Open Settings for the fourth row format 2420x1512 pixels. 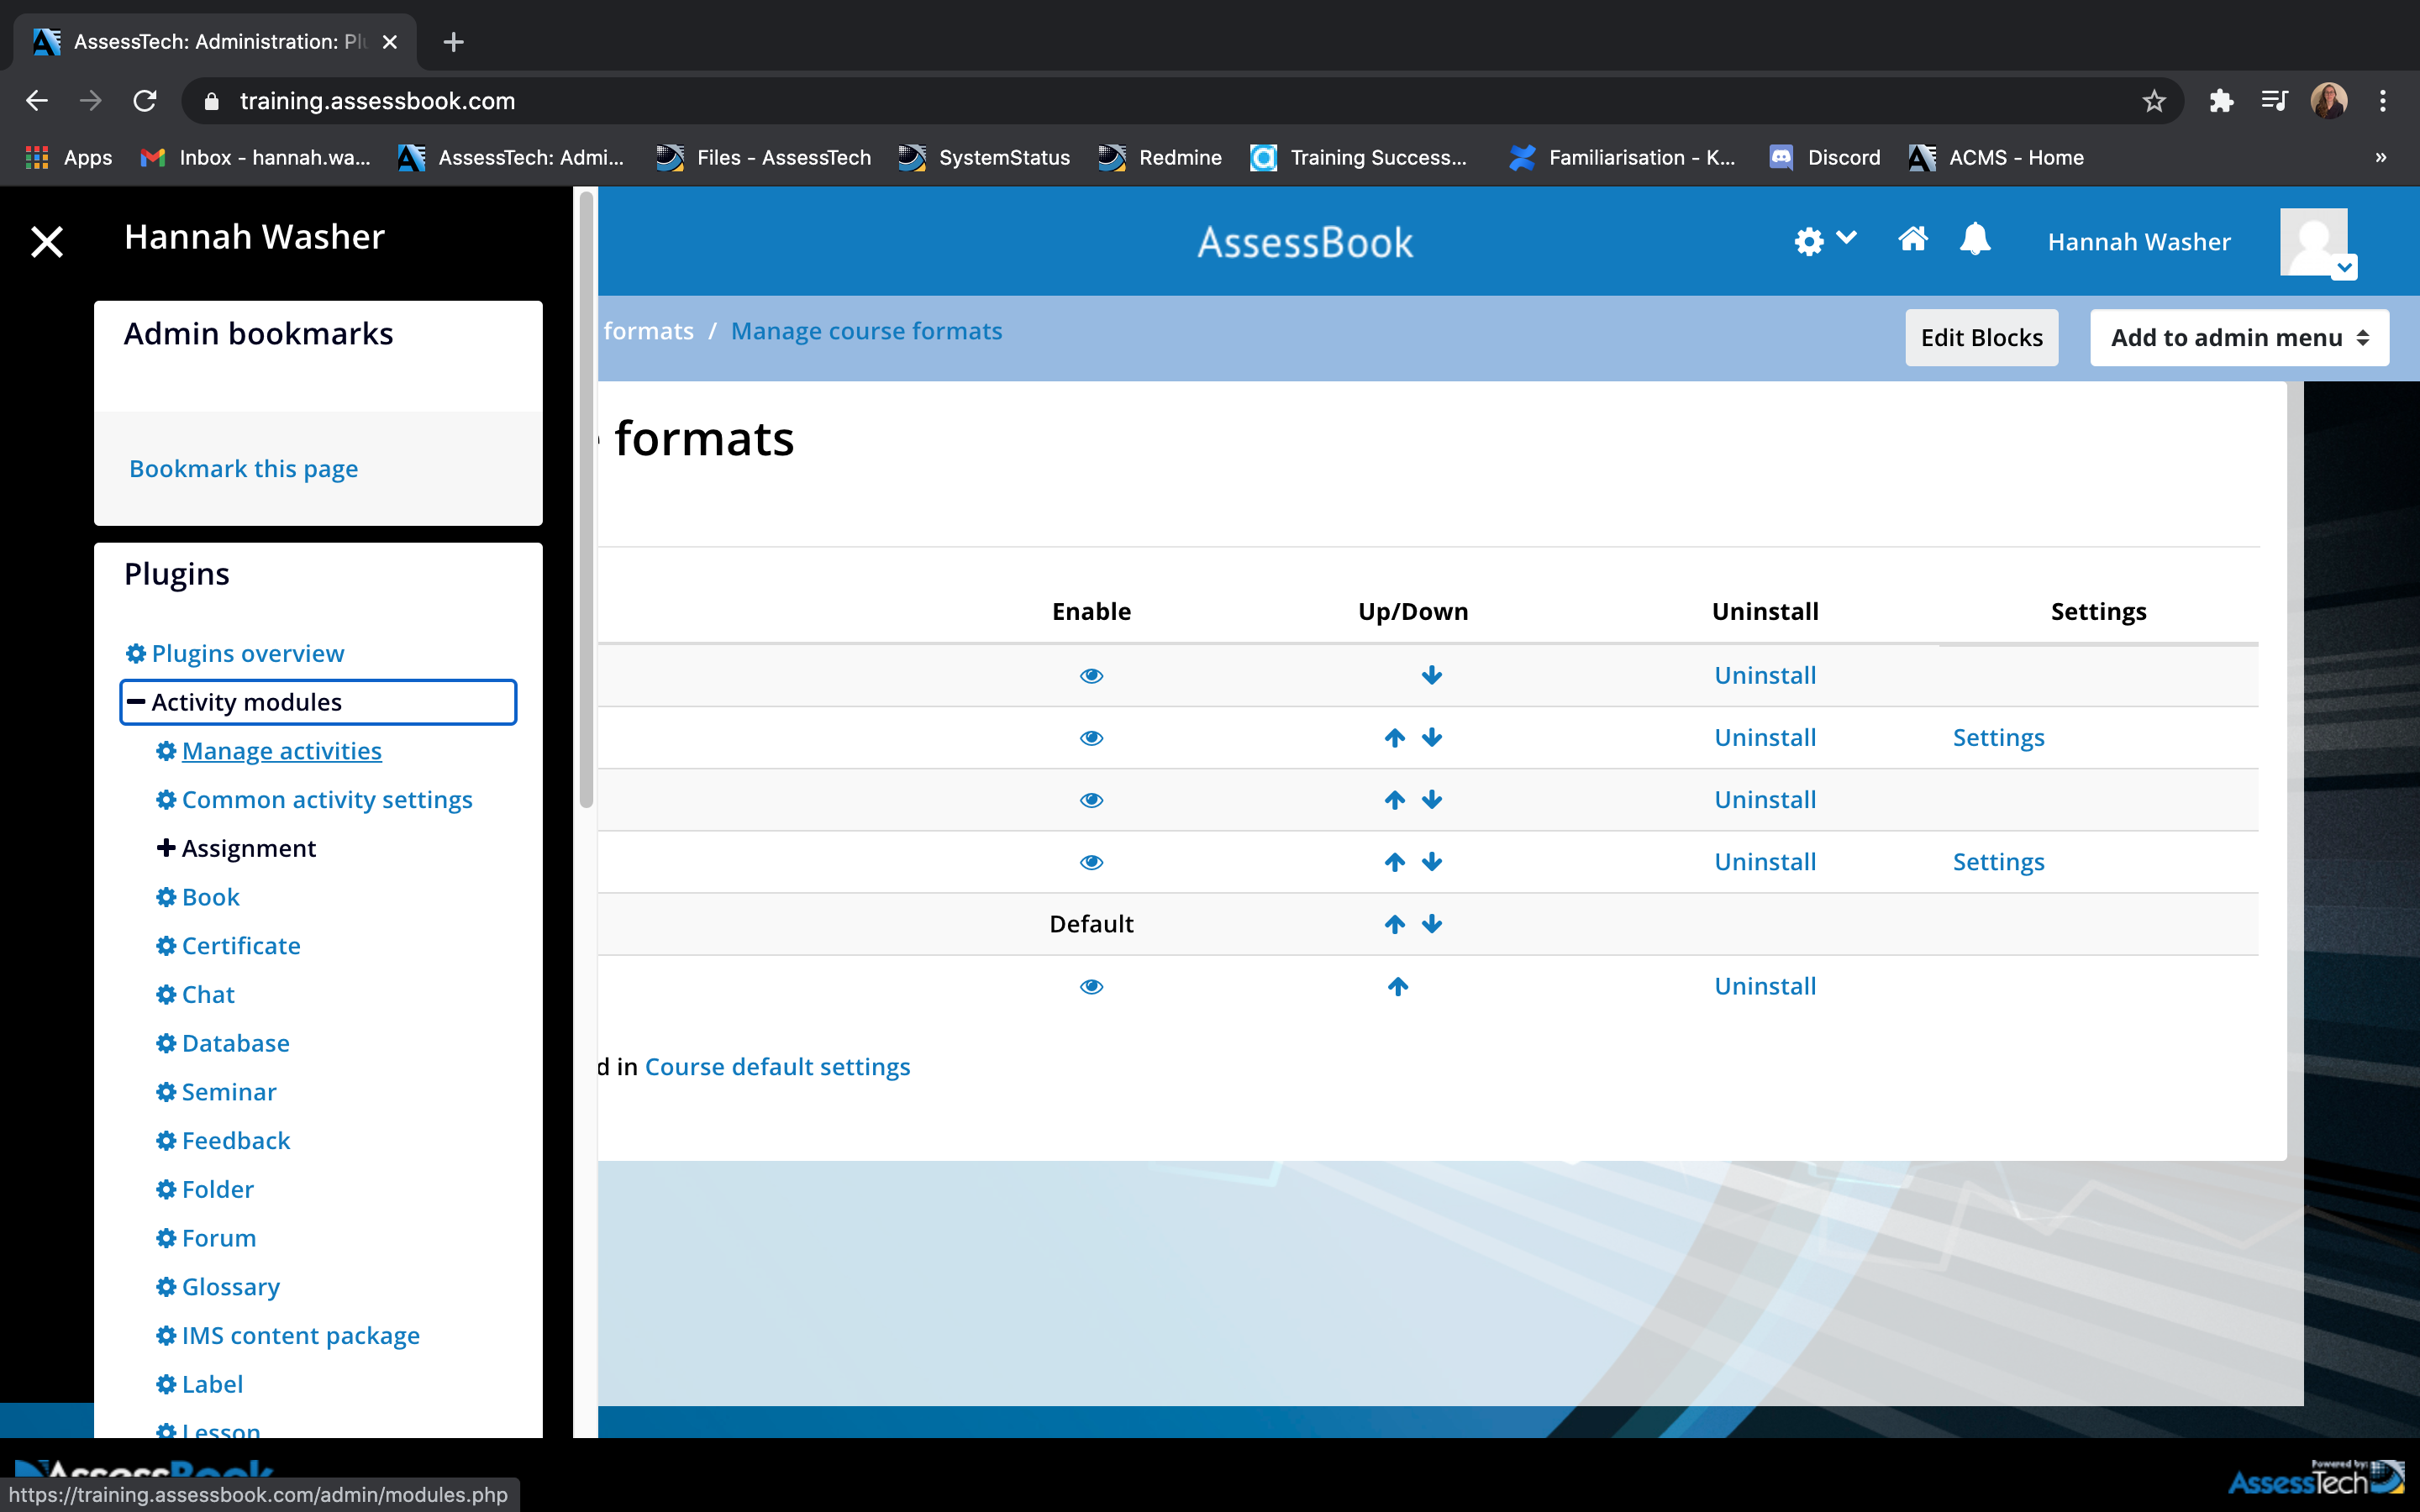(x=1998, y=862)
